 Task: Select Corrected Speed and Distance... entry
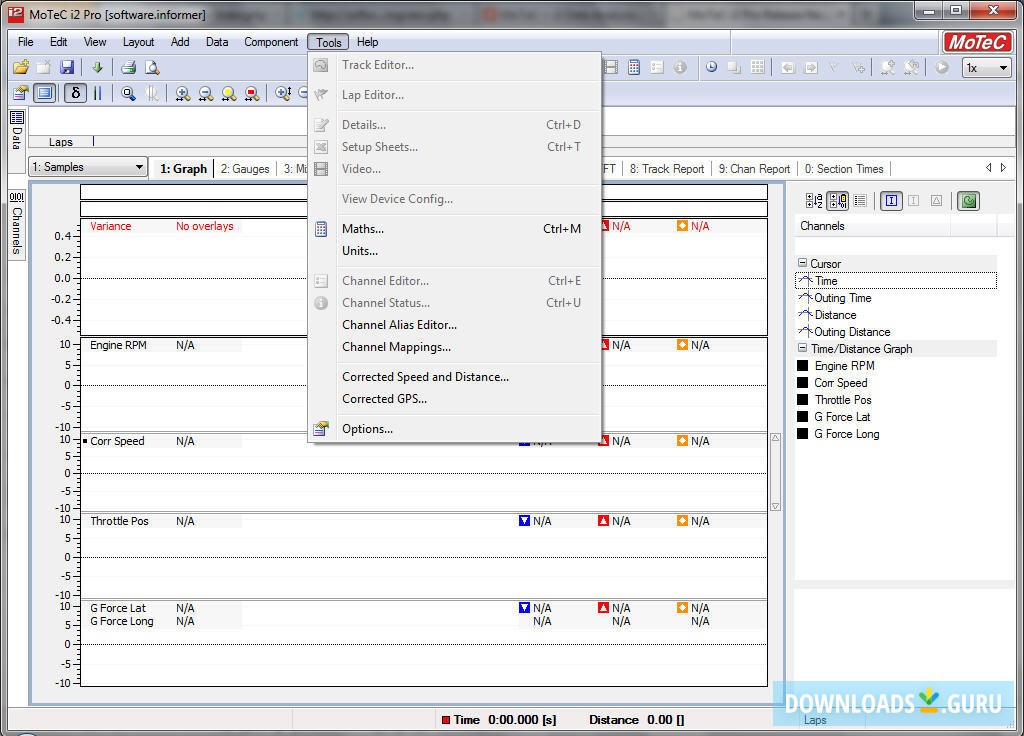[455, 377]
